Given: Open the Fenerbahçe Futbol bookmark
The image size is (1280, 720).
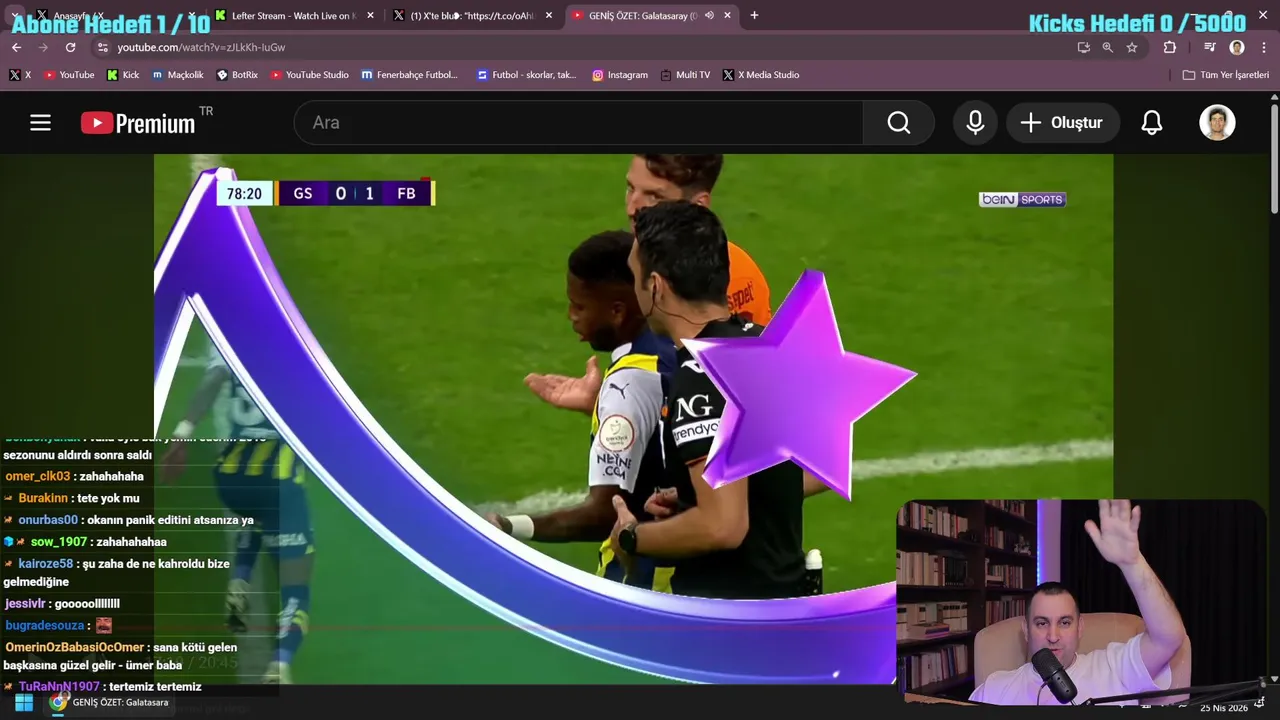Looking at the screenshot, I should 409,75.
